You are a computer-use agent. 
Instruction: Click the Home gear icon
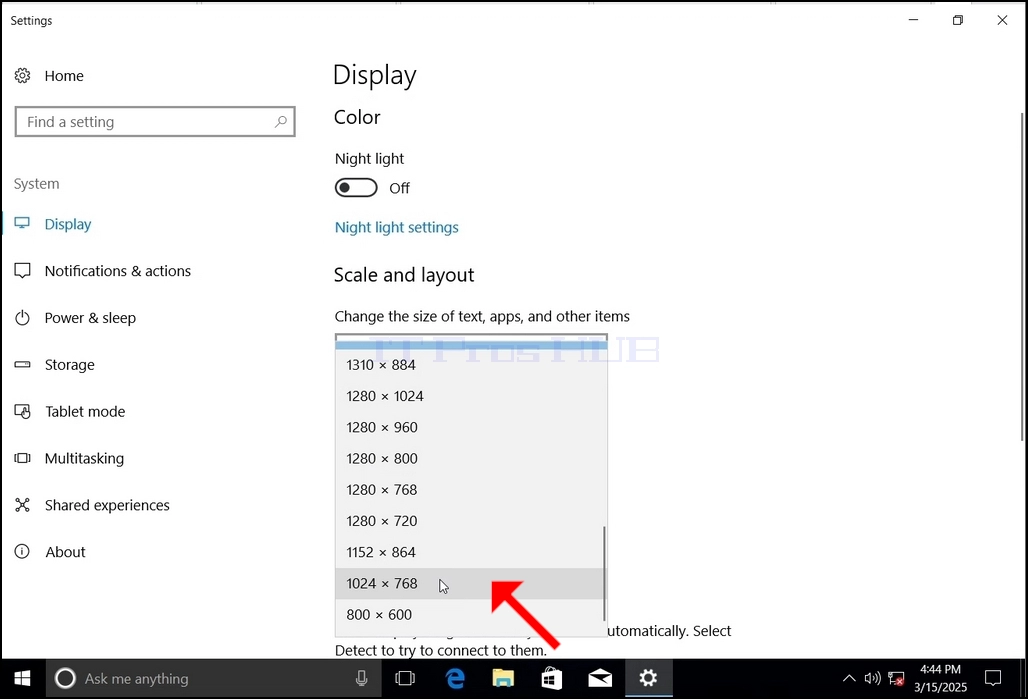pyautogui.click(x=22, y=75)
